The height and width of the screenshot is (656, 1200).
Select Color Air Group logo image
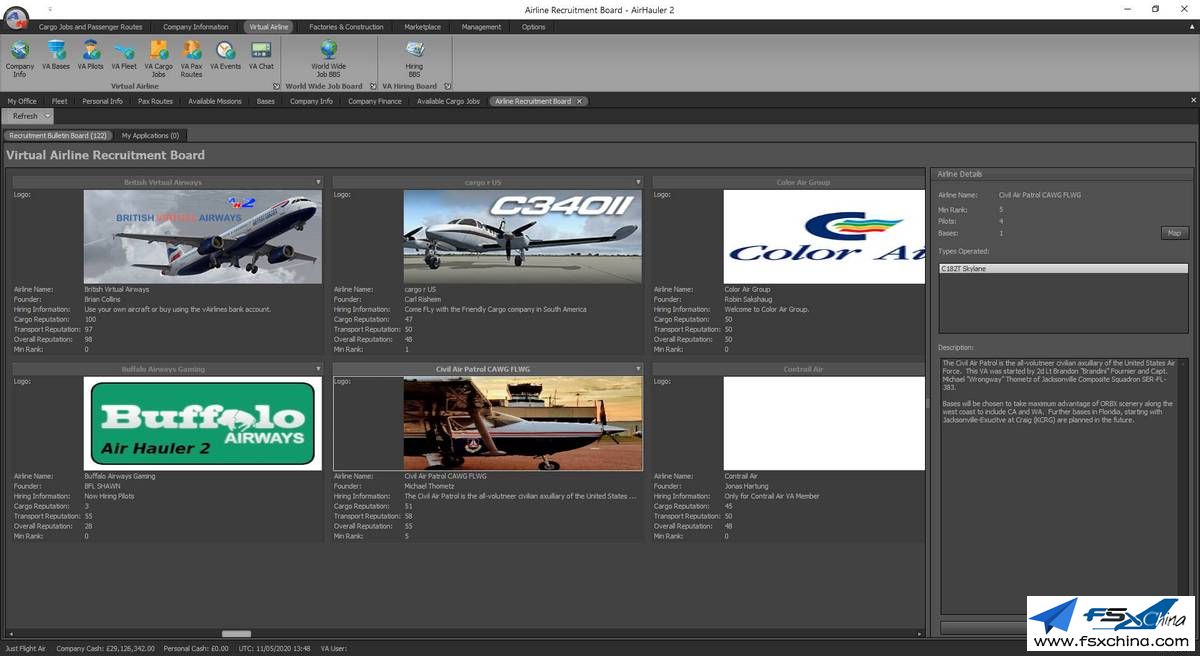(824, 236)
